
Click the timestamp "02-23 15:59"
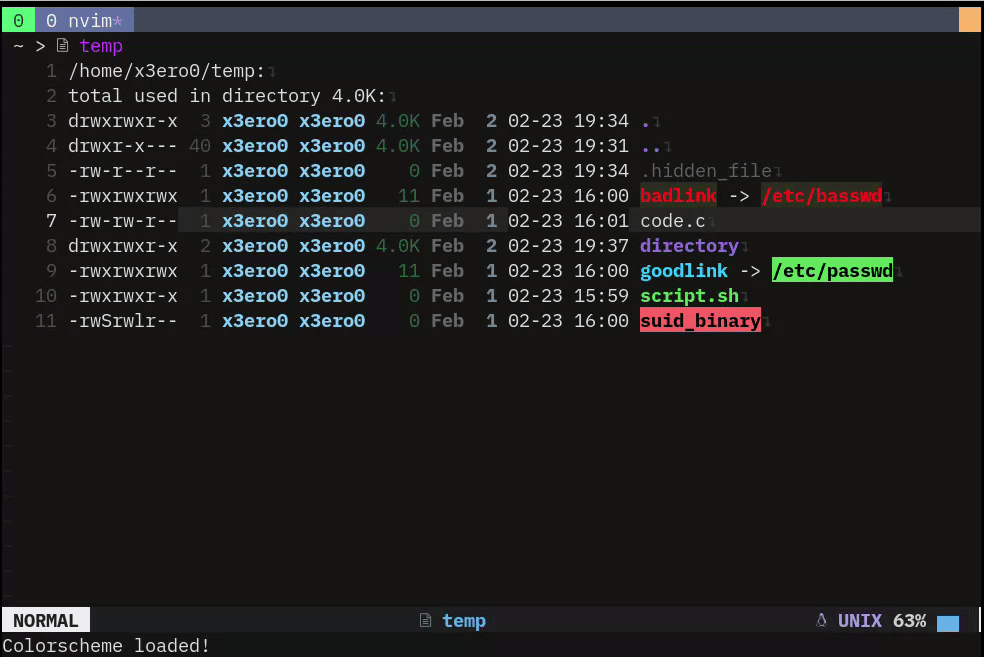click(x=568, y=296)
